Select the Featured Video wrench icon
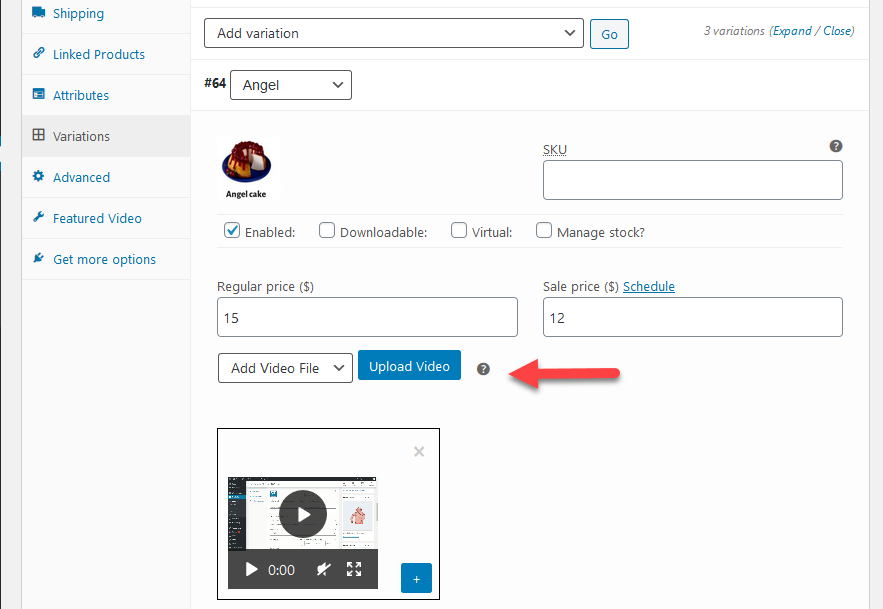The height and width of the screenshot is (609, 883). tap(37, 218)
